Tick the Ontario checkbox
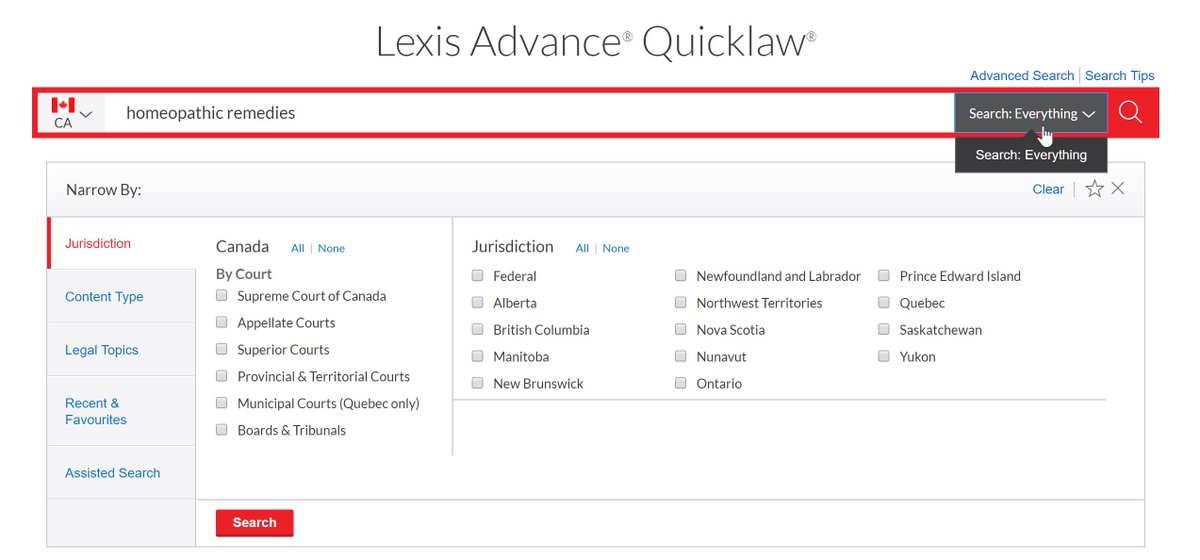The width and height of the screenshot is (1200, 560). coord(680,383)
